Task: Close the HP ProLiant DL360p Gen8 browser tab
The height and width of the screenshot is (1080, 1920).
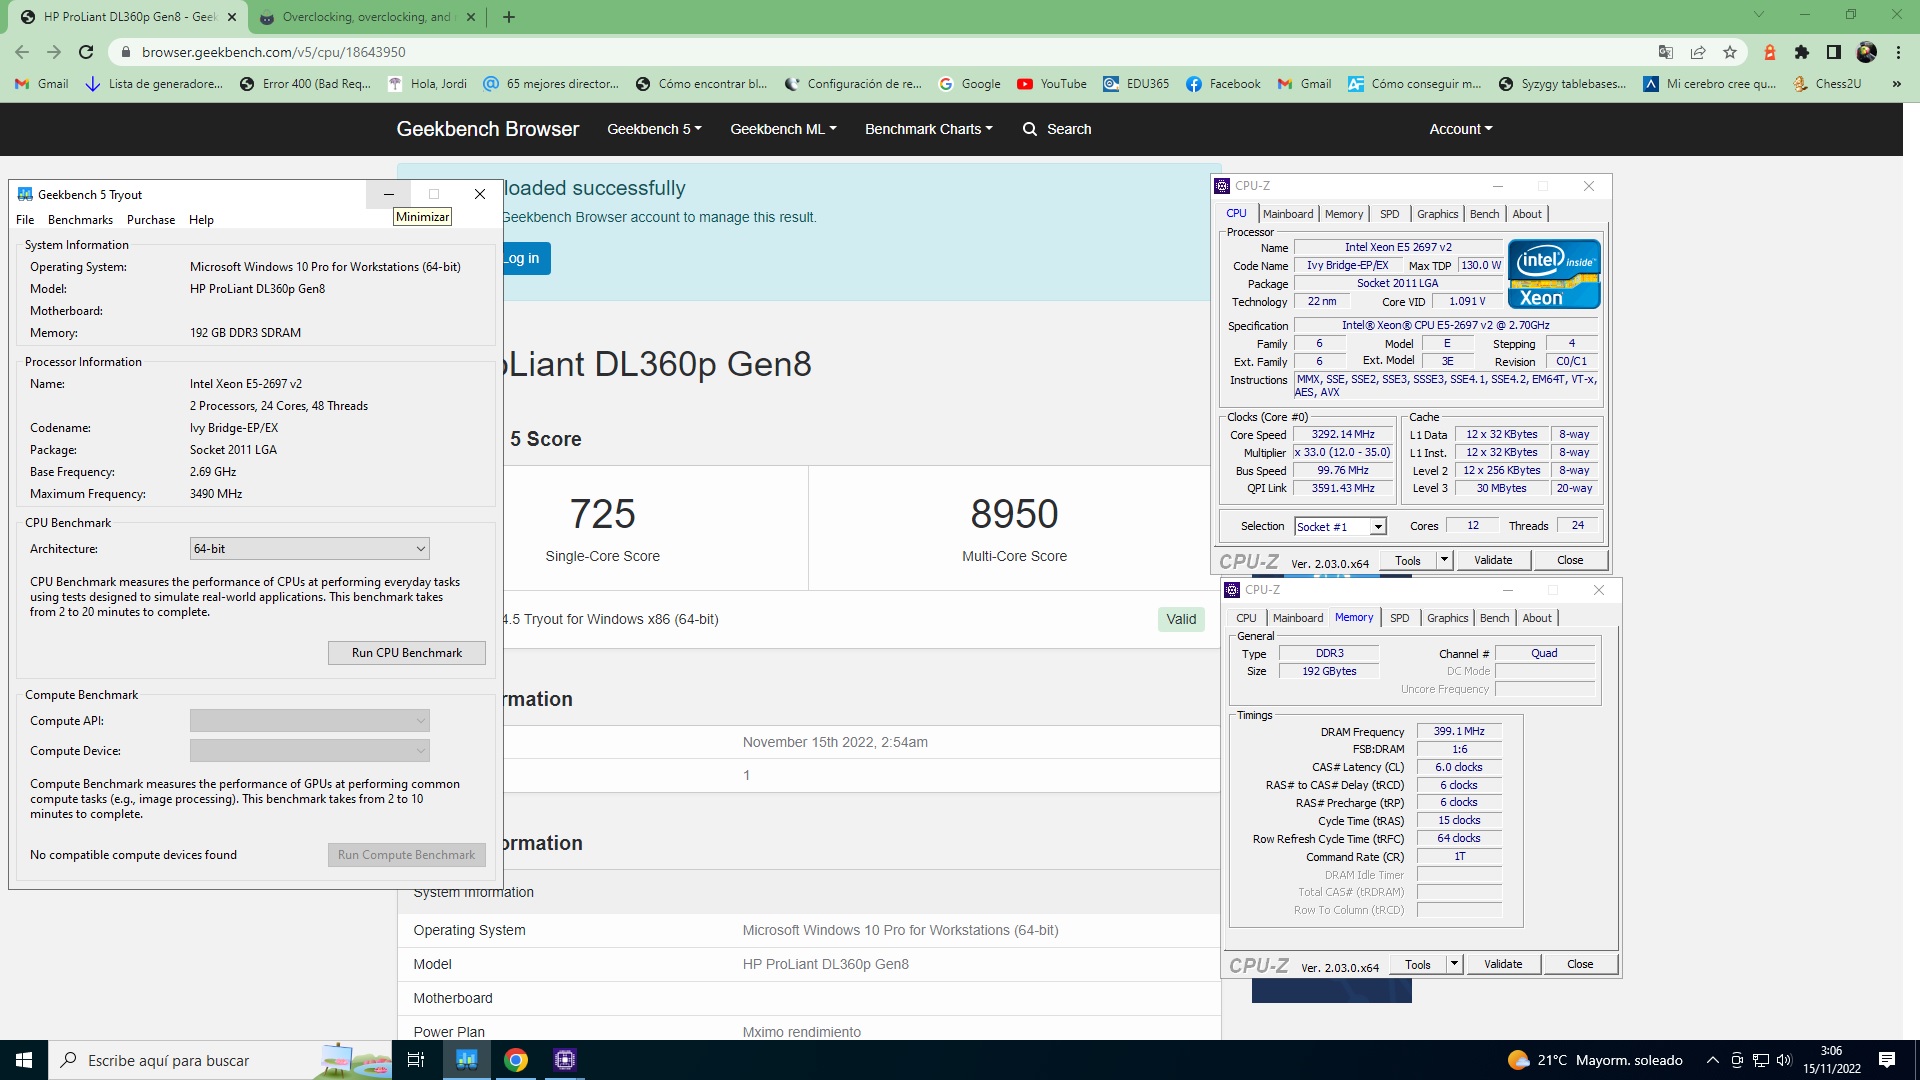Action: [x=232, y=17]
